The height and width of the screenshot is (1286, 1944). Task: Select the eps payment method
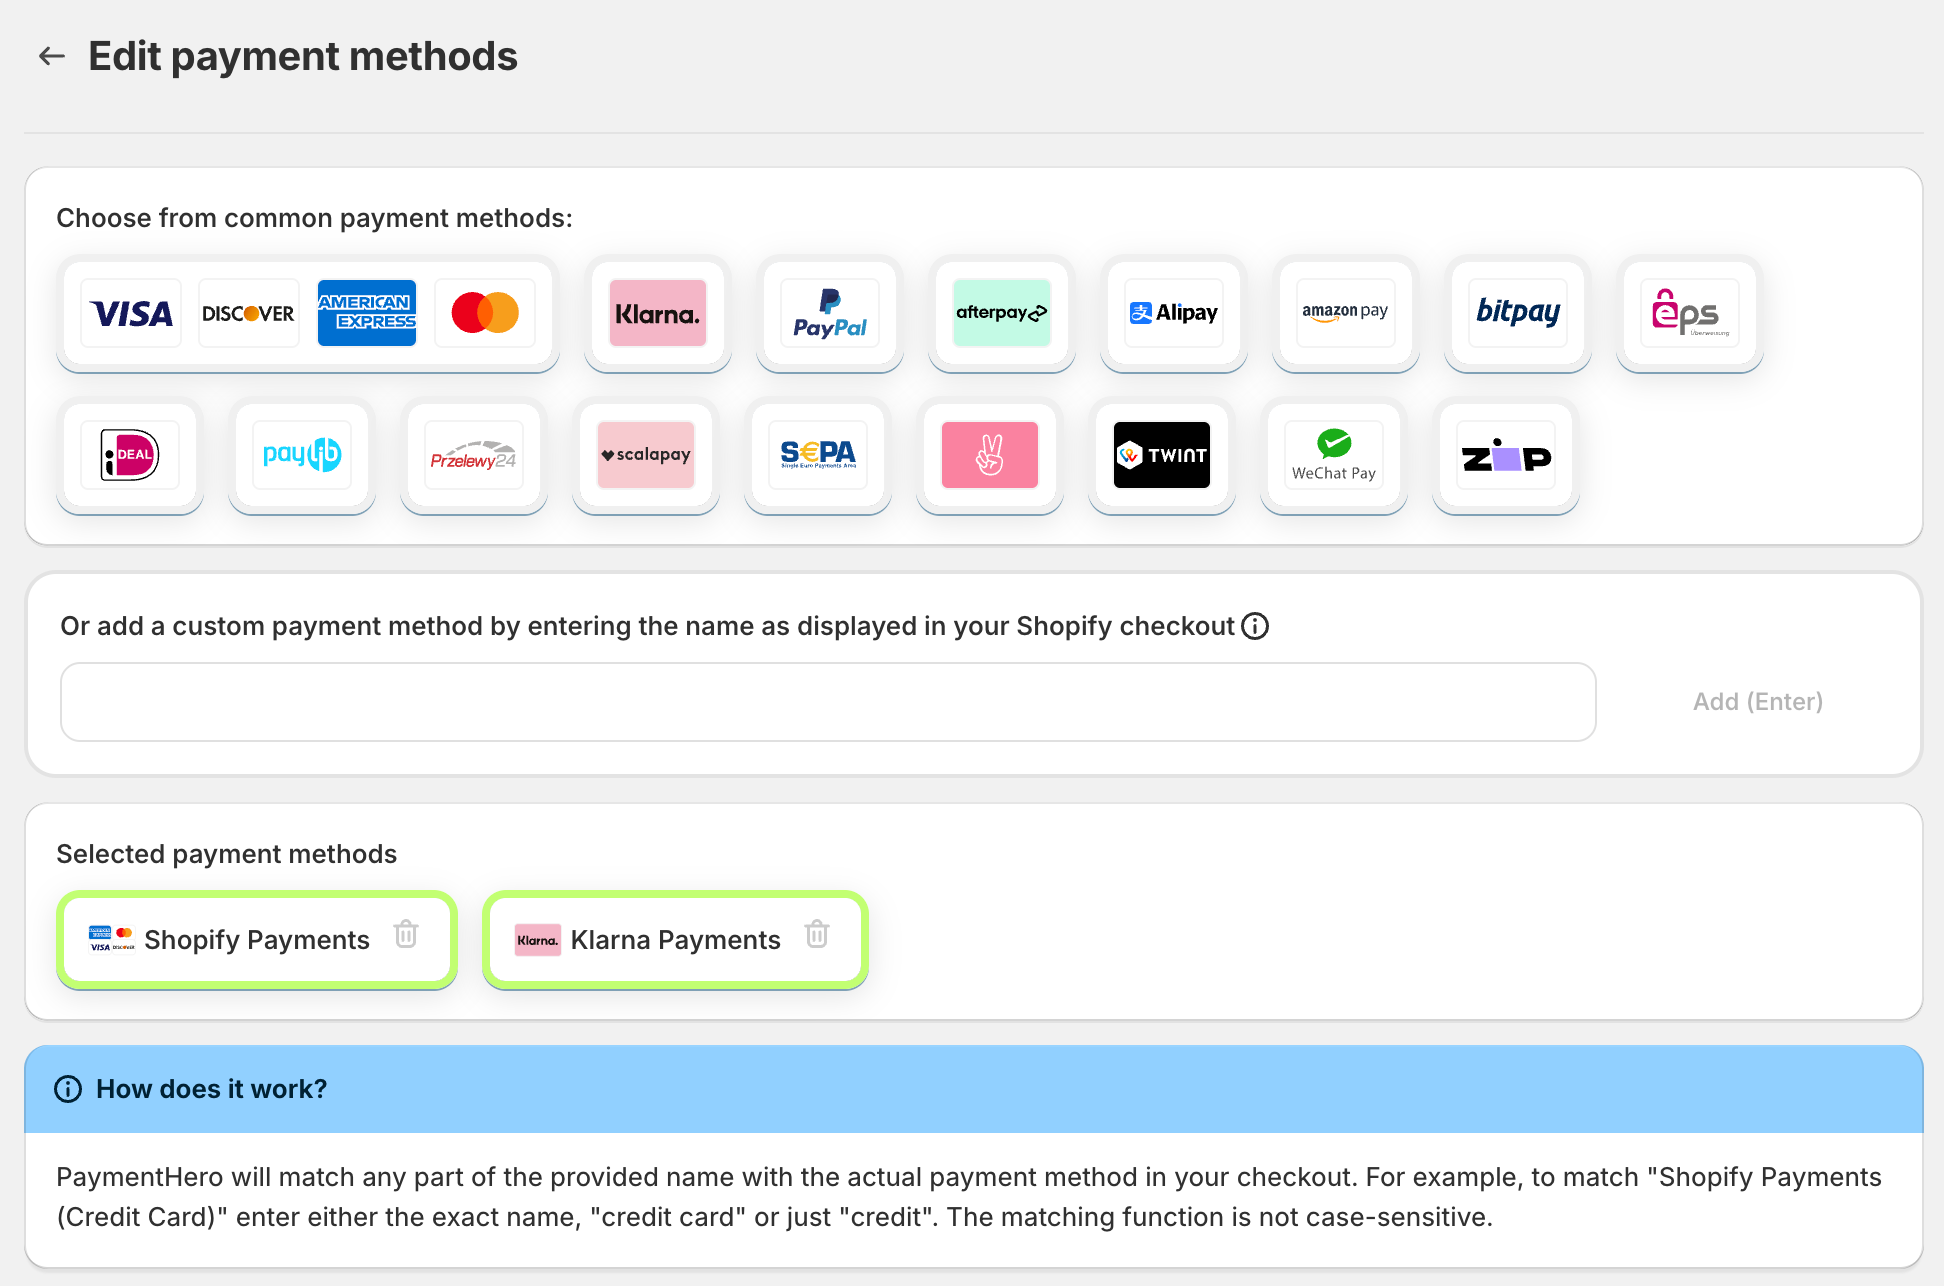pyautogui.click(x=1690, y=313)
